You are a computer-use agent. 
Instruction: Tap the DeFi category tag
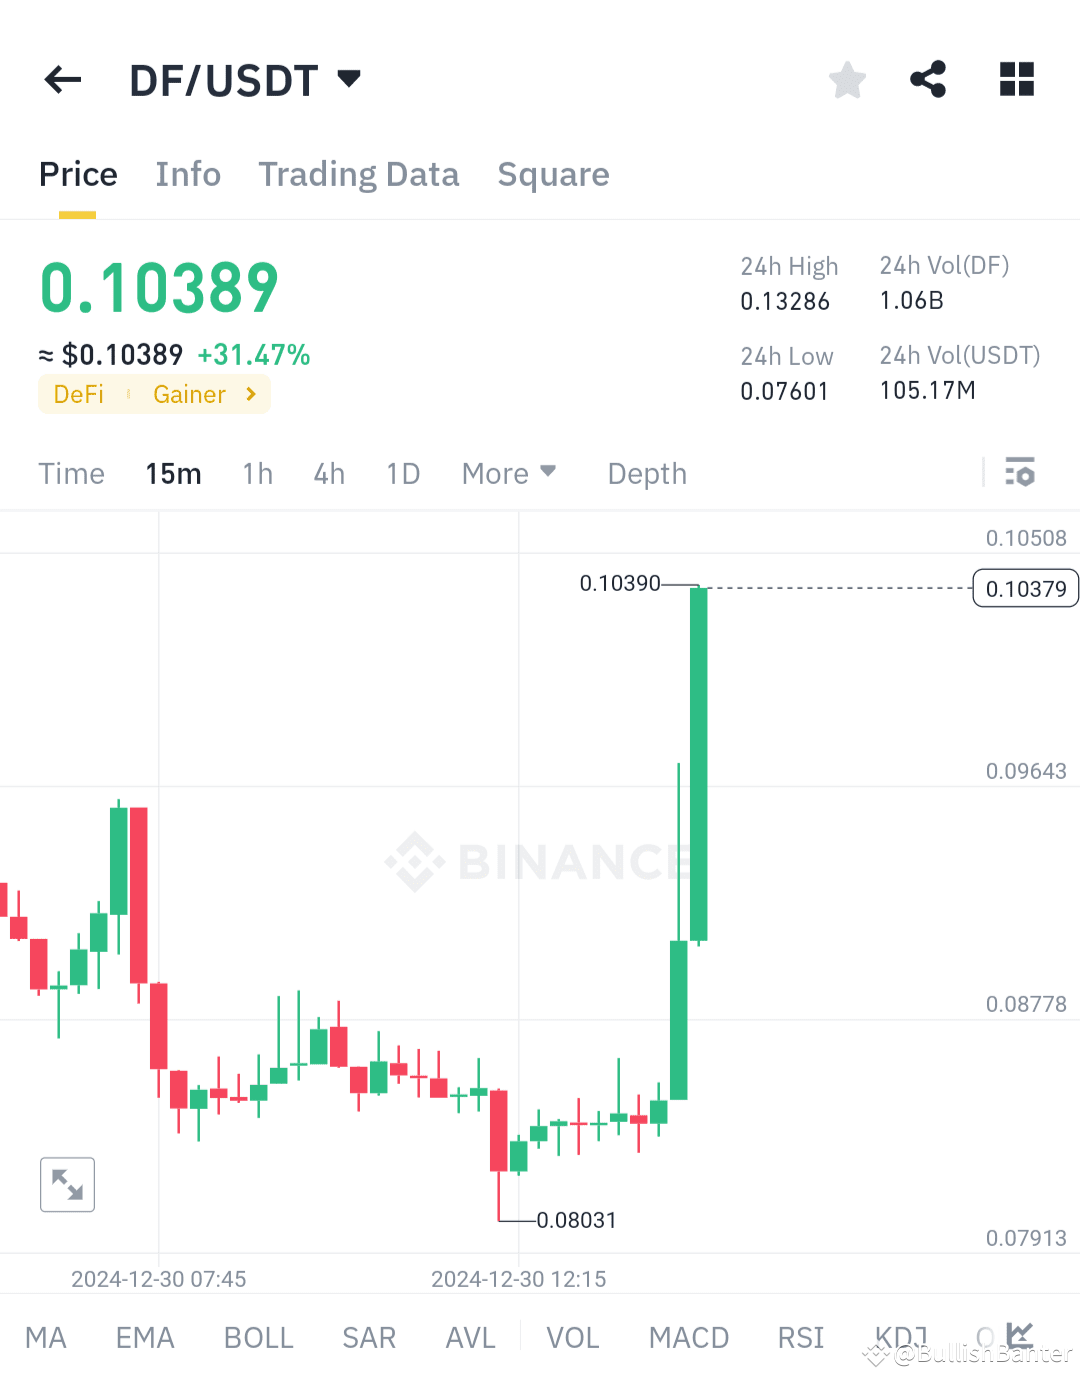pyautogui.click(x=78, y=394)
